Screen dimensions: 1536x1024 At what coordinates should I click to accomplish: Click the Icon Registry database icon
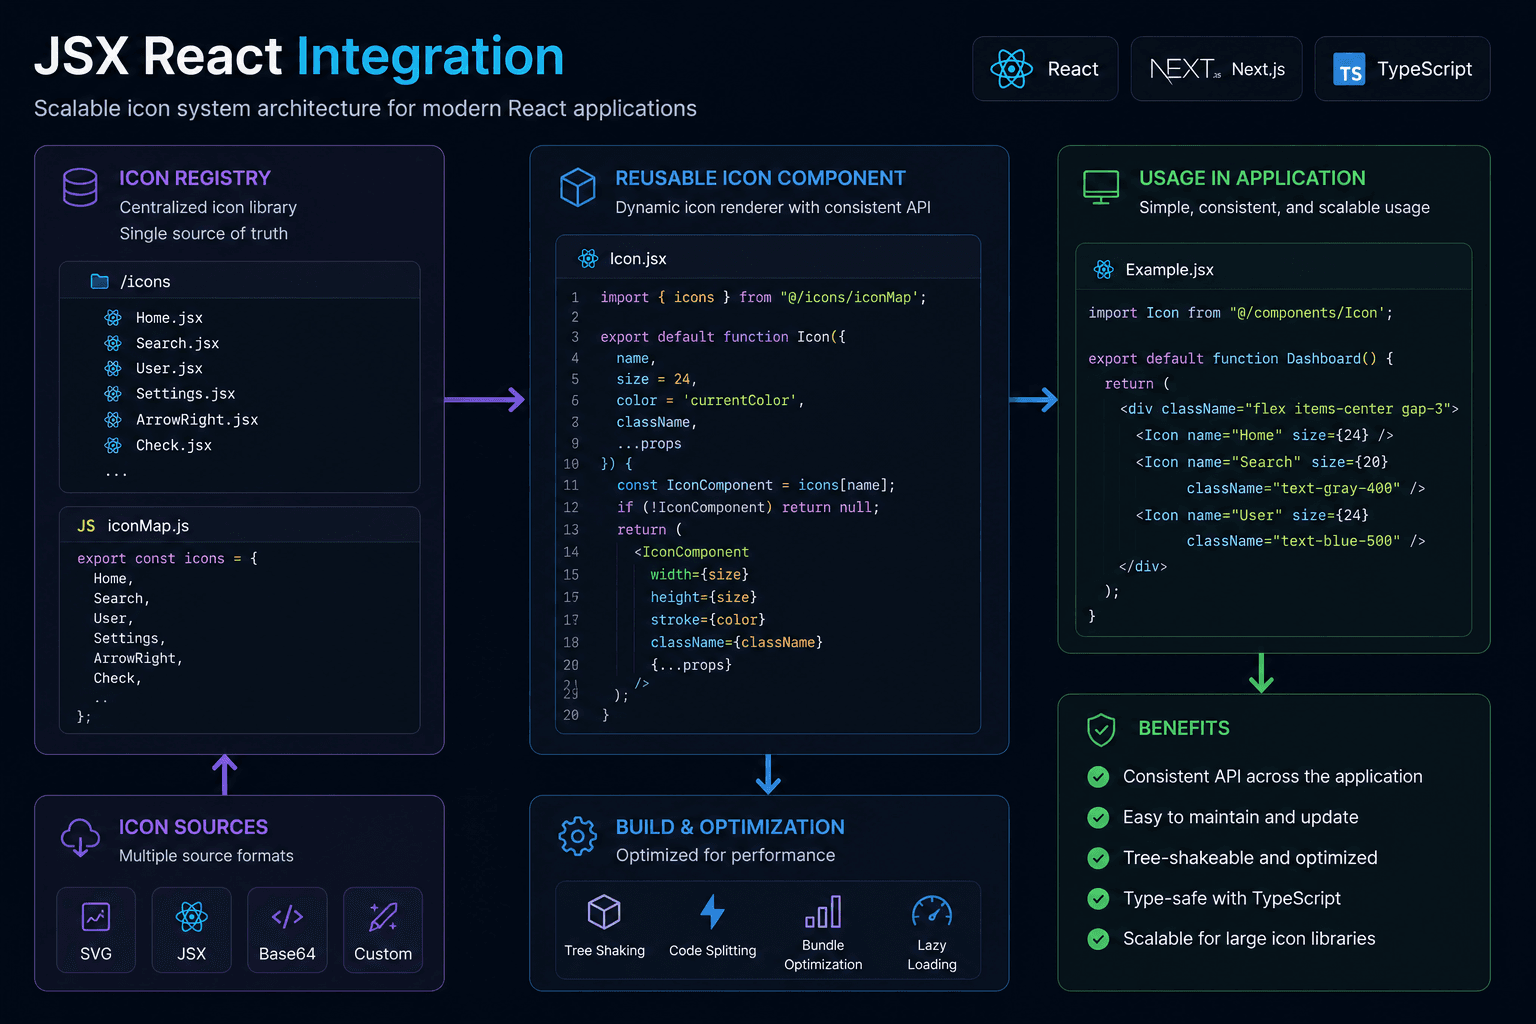[x=80, y=187]
